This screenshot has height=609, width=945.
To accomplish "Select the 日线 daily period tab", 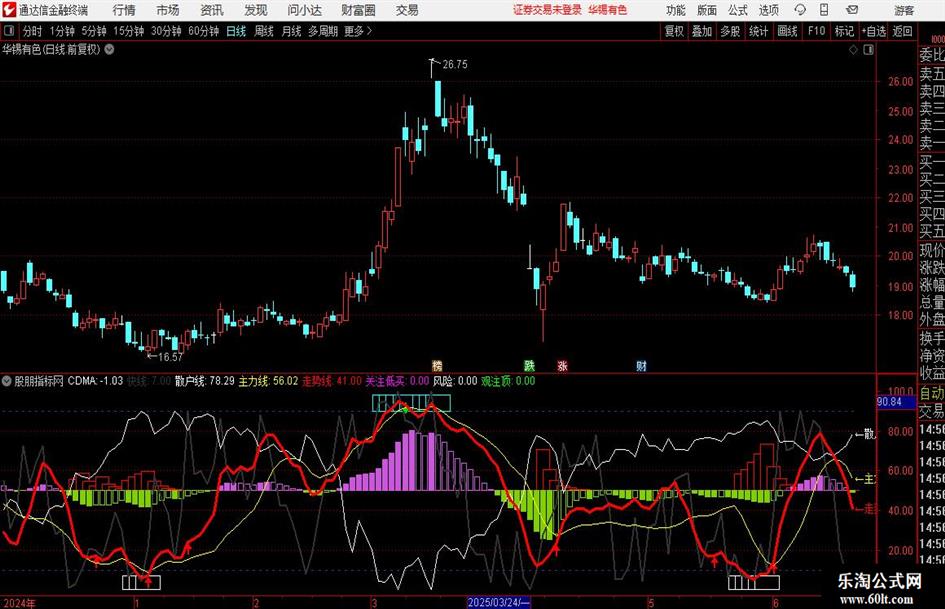I will [236, 31].
